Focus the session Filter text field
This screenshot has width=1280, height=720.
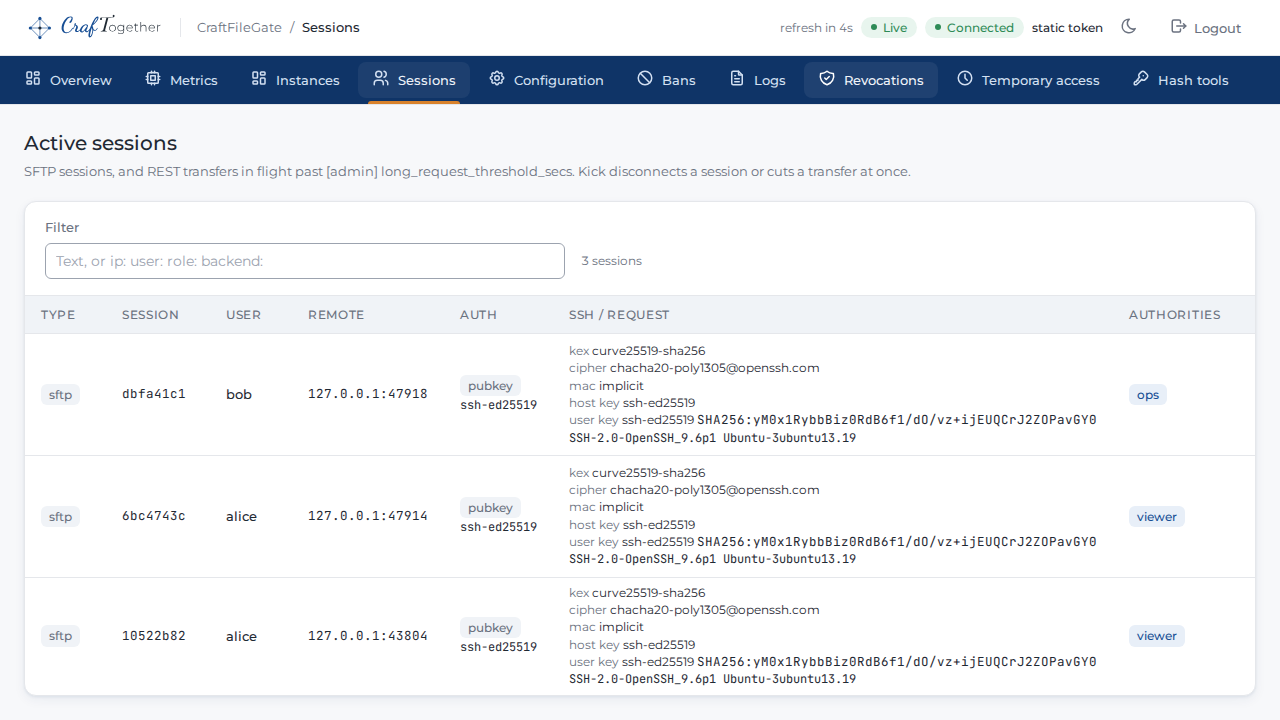coord(305,261)
